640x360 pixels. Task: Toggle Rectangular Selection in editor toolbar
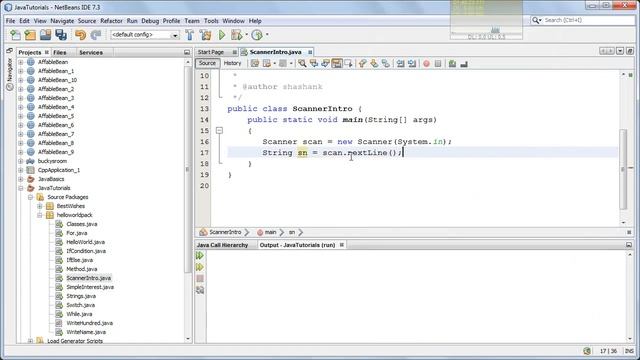click(348, 64)
